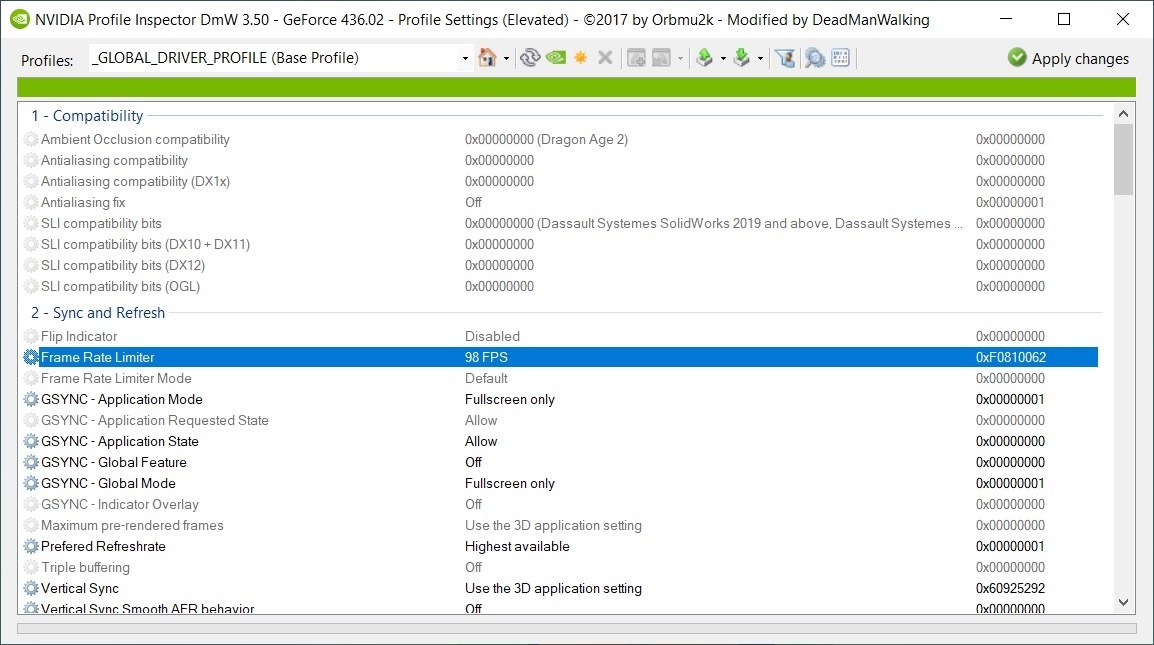Image resolution: width=1154 pixels, height=645 pixels.
Task: Click the hex value 0x60925292
Action: pos(1010,588)
